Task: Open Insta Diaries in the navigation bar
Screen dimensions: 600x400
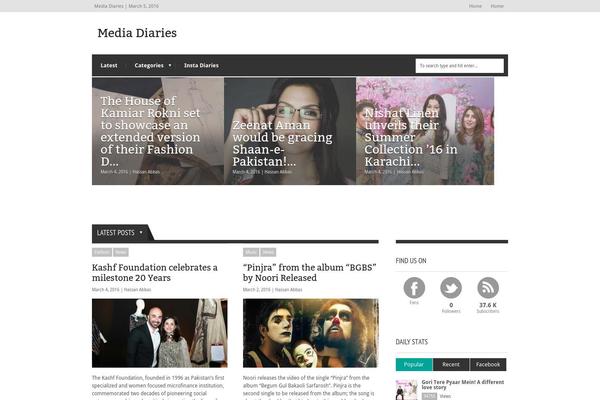Action: click(x=201, y=65)
